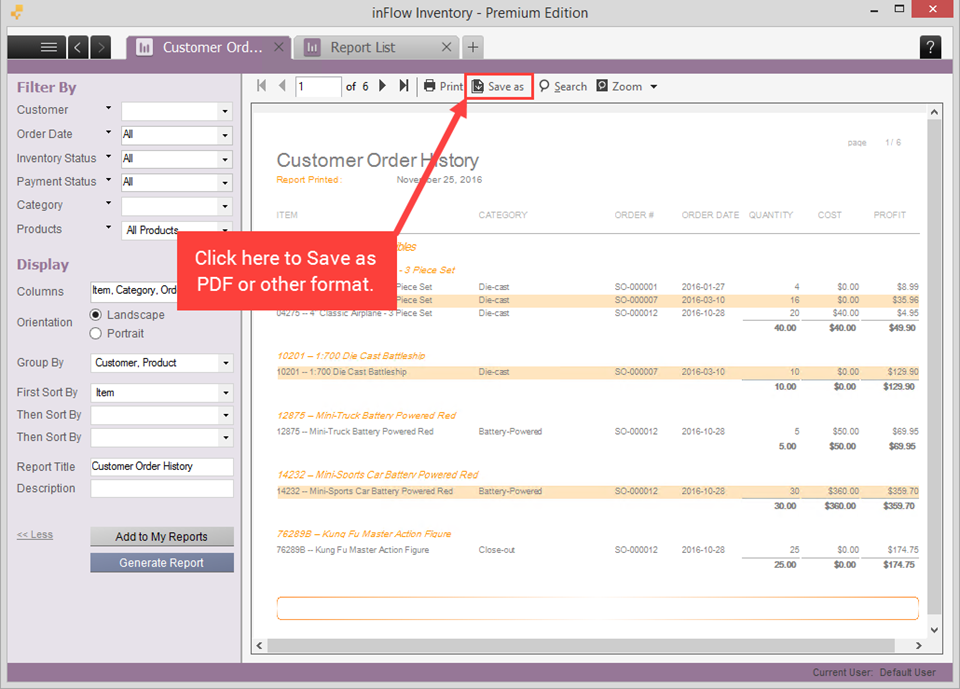This screenshot has height=689, width=960.
Task: Switch to the Report List tab
Action: click(362, 47)
